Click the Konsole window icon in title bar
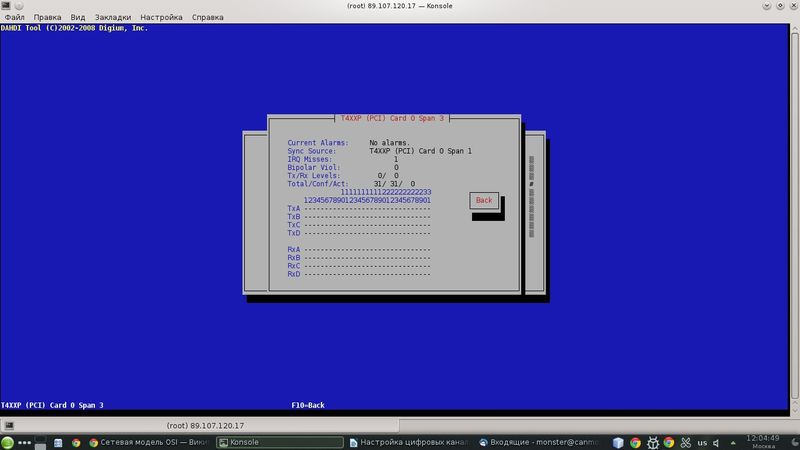The width and height of the screenshot is (800, 450). (x=8, y=5)
